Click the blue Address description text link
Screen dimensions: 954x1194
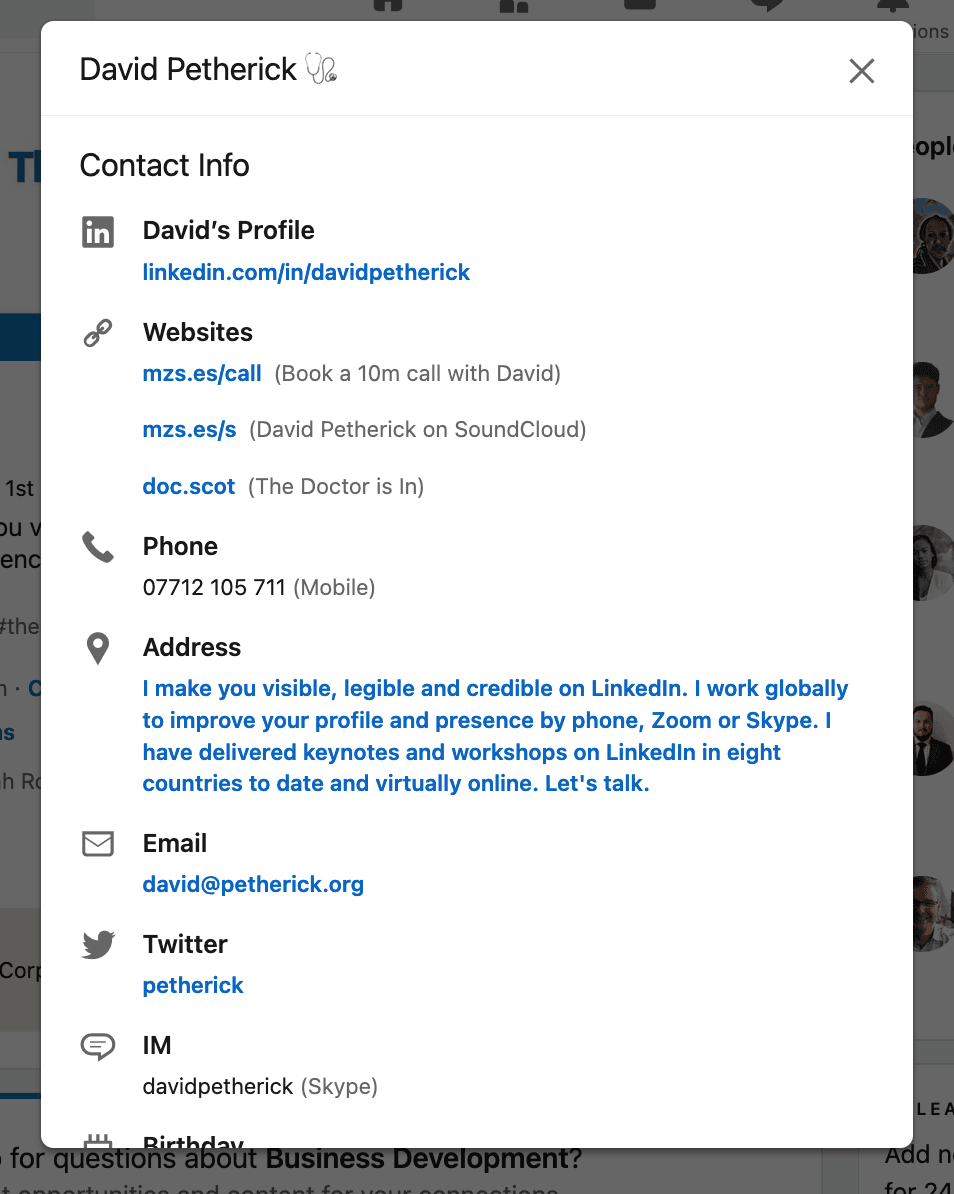[495, 736]
